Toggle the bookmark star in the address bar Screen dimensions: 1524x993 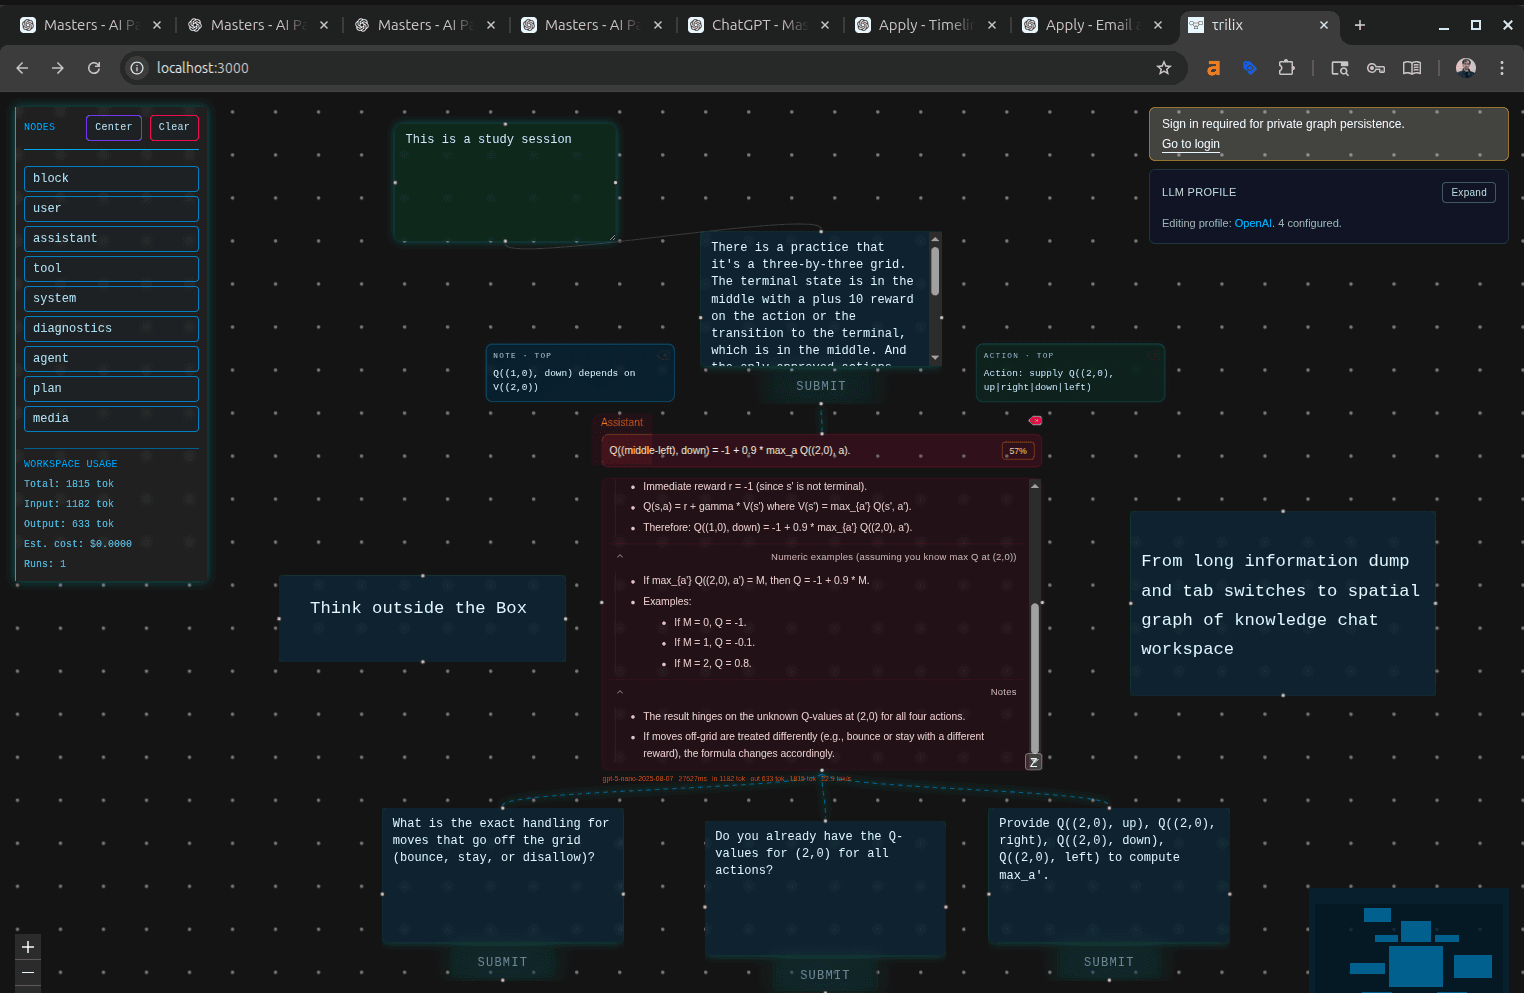(1163, 67)
